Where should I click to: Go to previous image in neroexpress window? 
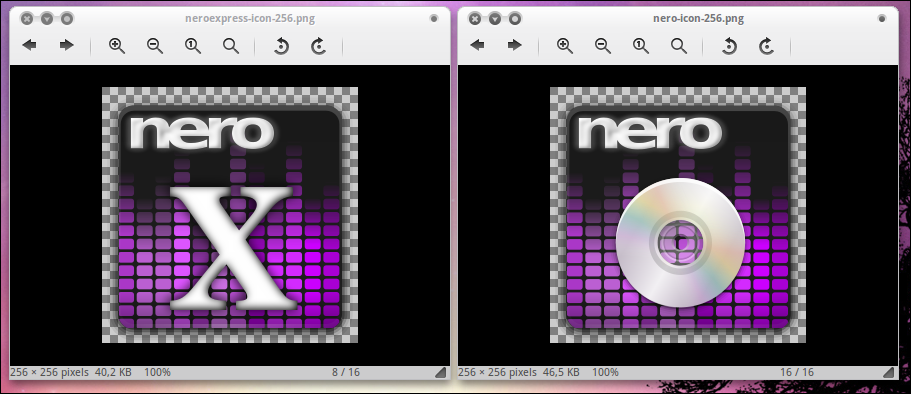pyautogui.click(x=29, y=45)
